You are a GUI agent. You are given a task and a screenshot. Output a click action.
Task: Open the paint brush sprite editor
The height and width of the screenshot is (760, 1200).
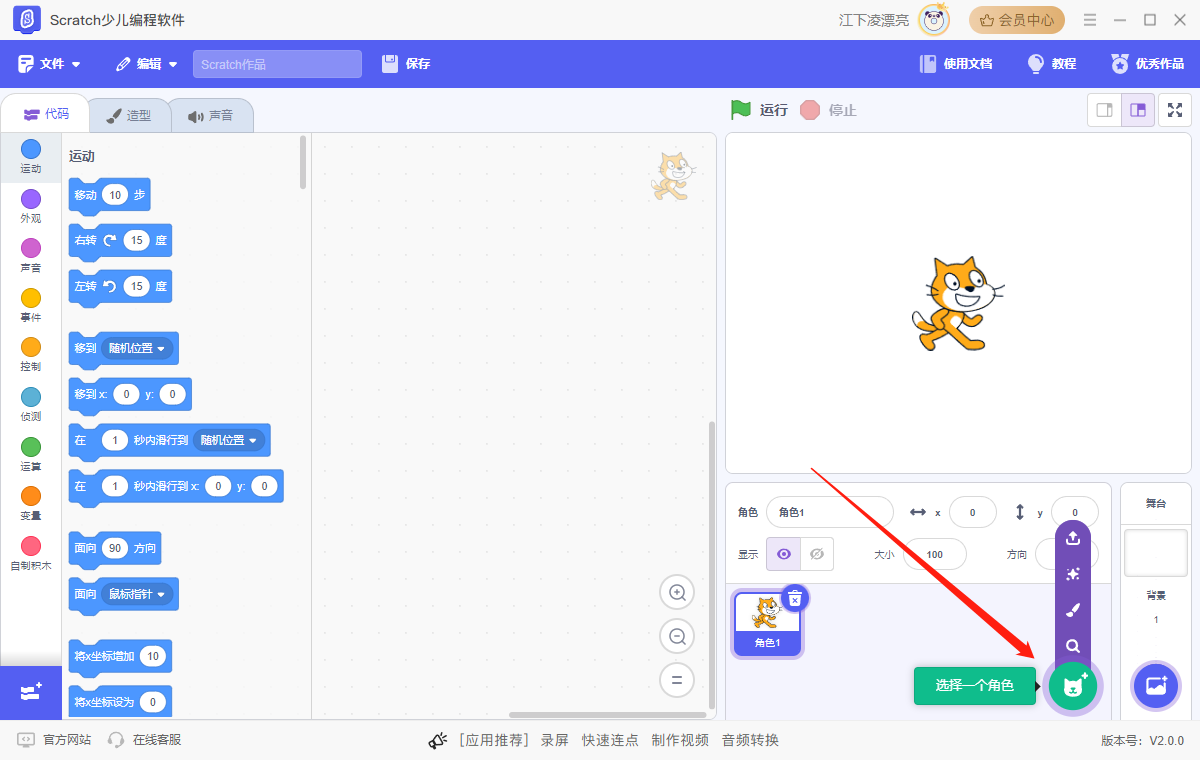click(x=1072, y=610)
